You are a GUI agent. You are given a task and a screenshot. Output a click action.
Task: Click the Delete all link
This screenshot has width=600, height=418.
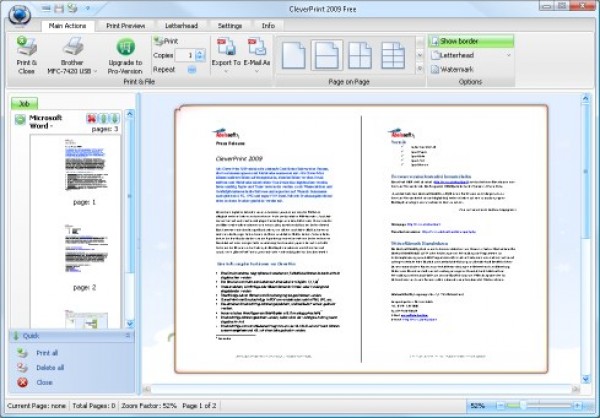tap(50, 368)
